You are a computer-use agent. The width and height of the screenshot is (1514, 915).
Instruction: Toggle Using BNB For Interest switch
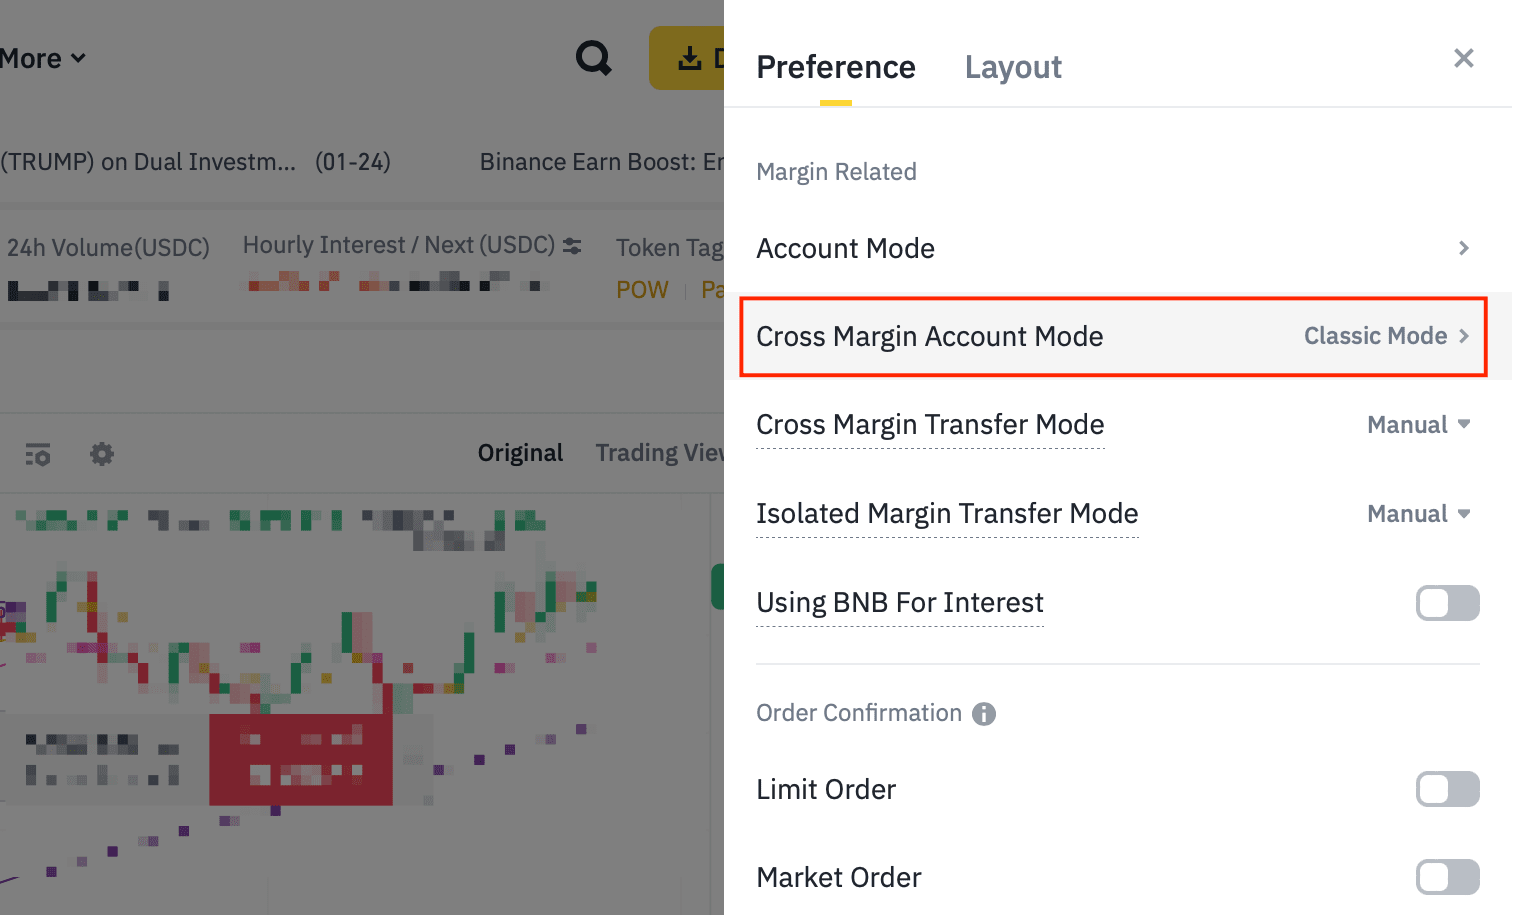click(1447, 603)
